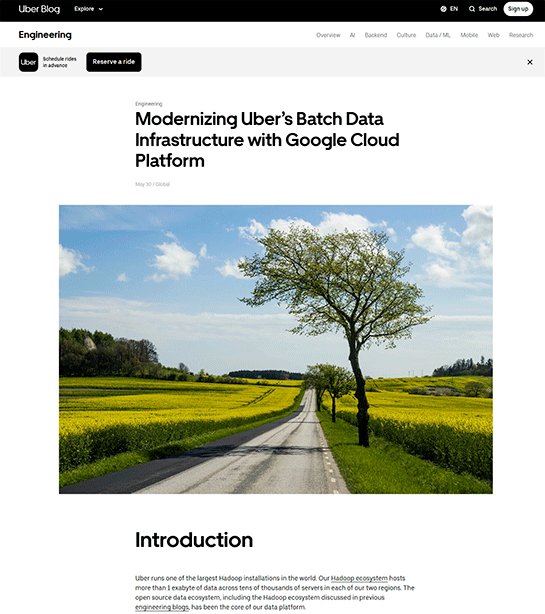545x614 pixels.
Task: Switch to the Culture tab
Action: coord(406,35)
